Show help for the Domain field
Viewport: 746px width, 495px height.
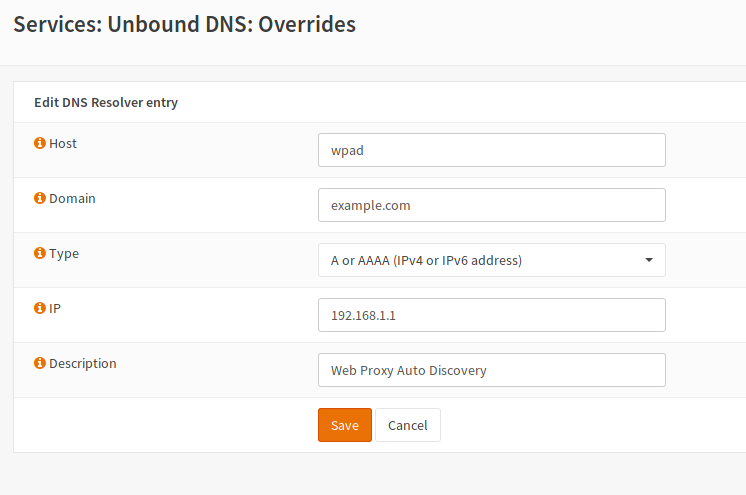tap(40, 199)
